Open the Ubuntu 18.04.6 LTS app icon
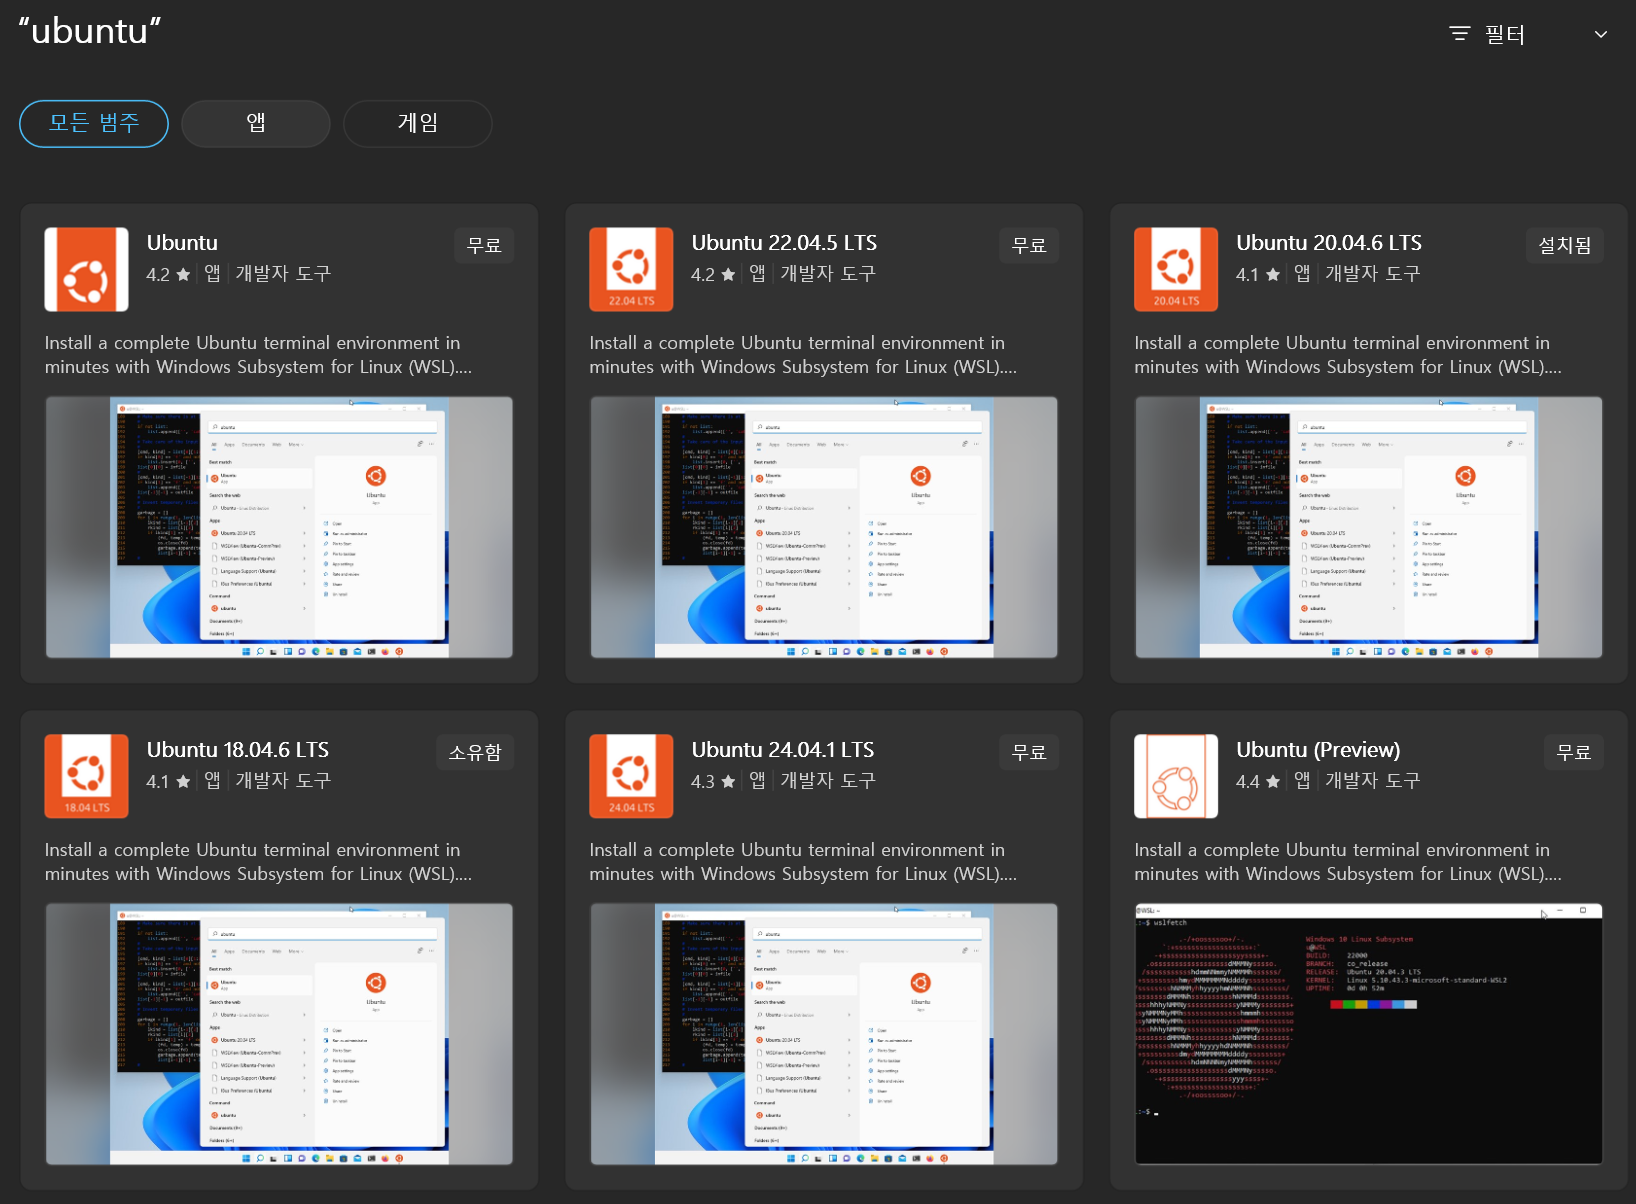This screenshot has height=1204, width=1636. click(86, 776)
